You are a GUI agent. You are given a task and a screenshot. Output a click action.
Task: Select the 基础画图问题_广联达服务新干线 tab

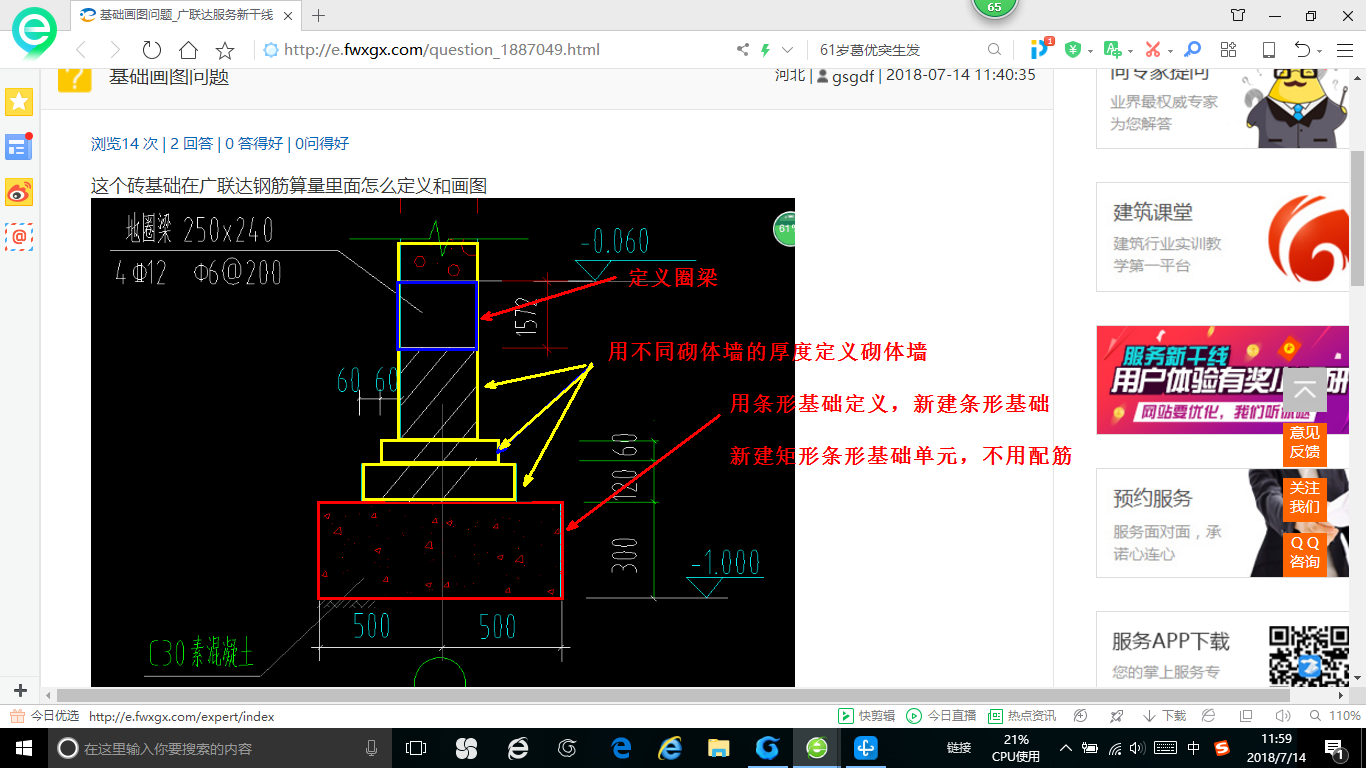(x=187, y=15)
